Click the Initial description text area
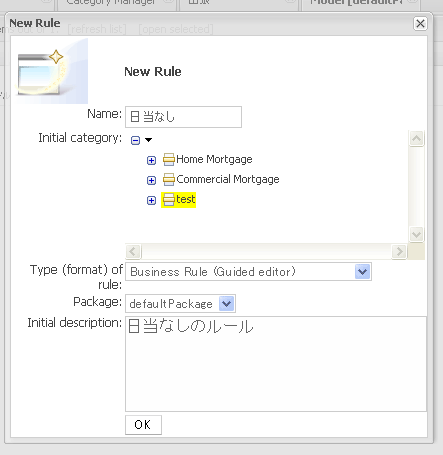Screen dimensions: 443x455 pyautogui.click(x=276, y=364)
